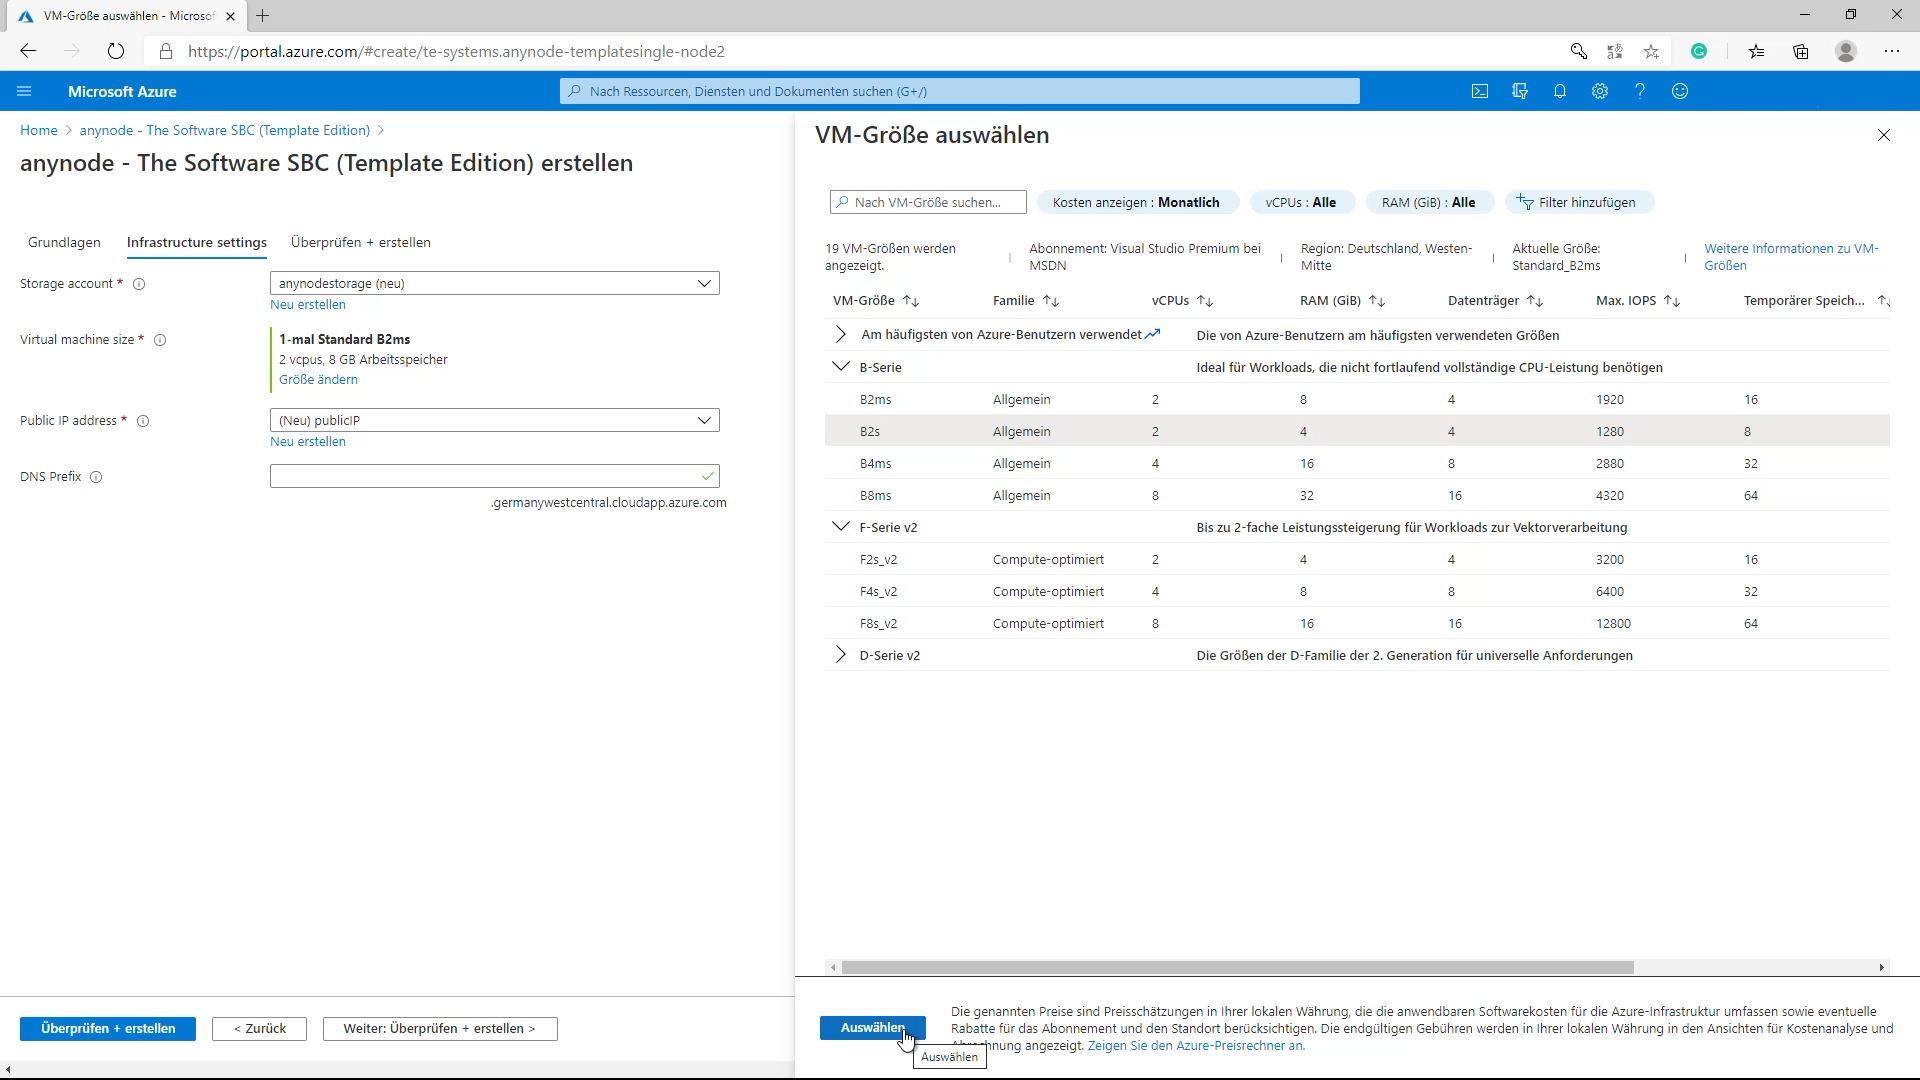Screen dimensions: 1920x1080
Task: Click the DNS Prefix input field
Action: [x=495, y=477]
